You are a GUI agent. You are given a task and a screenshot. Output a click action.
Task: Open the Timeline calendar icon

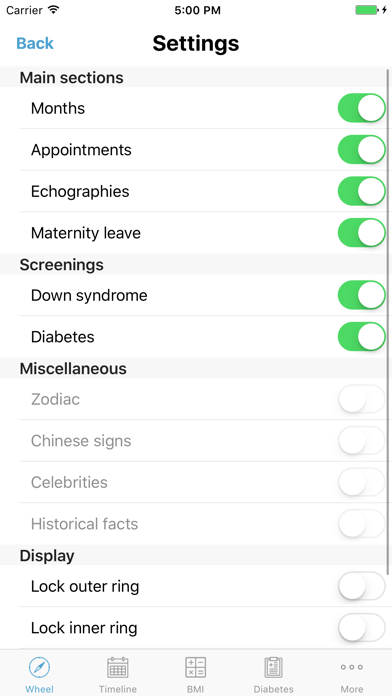point(118,667)
